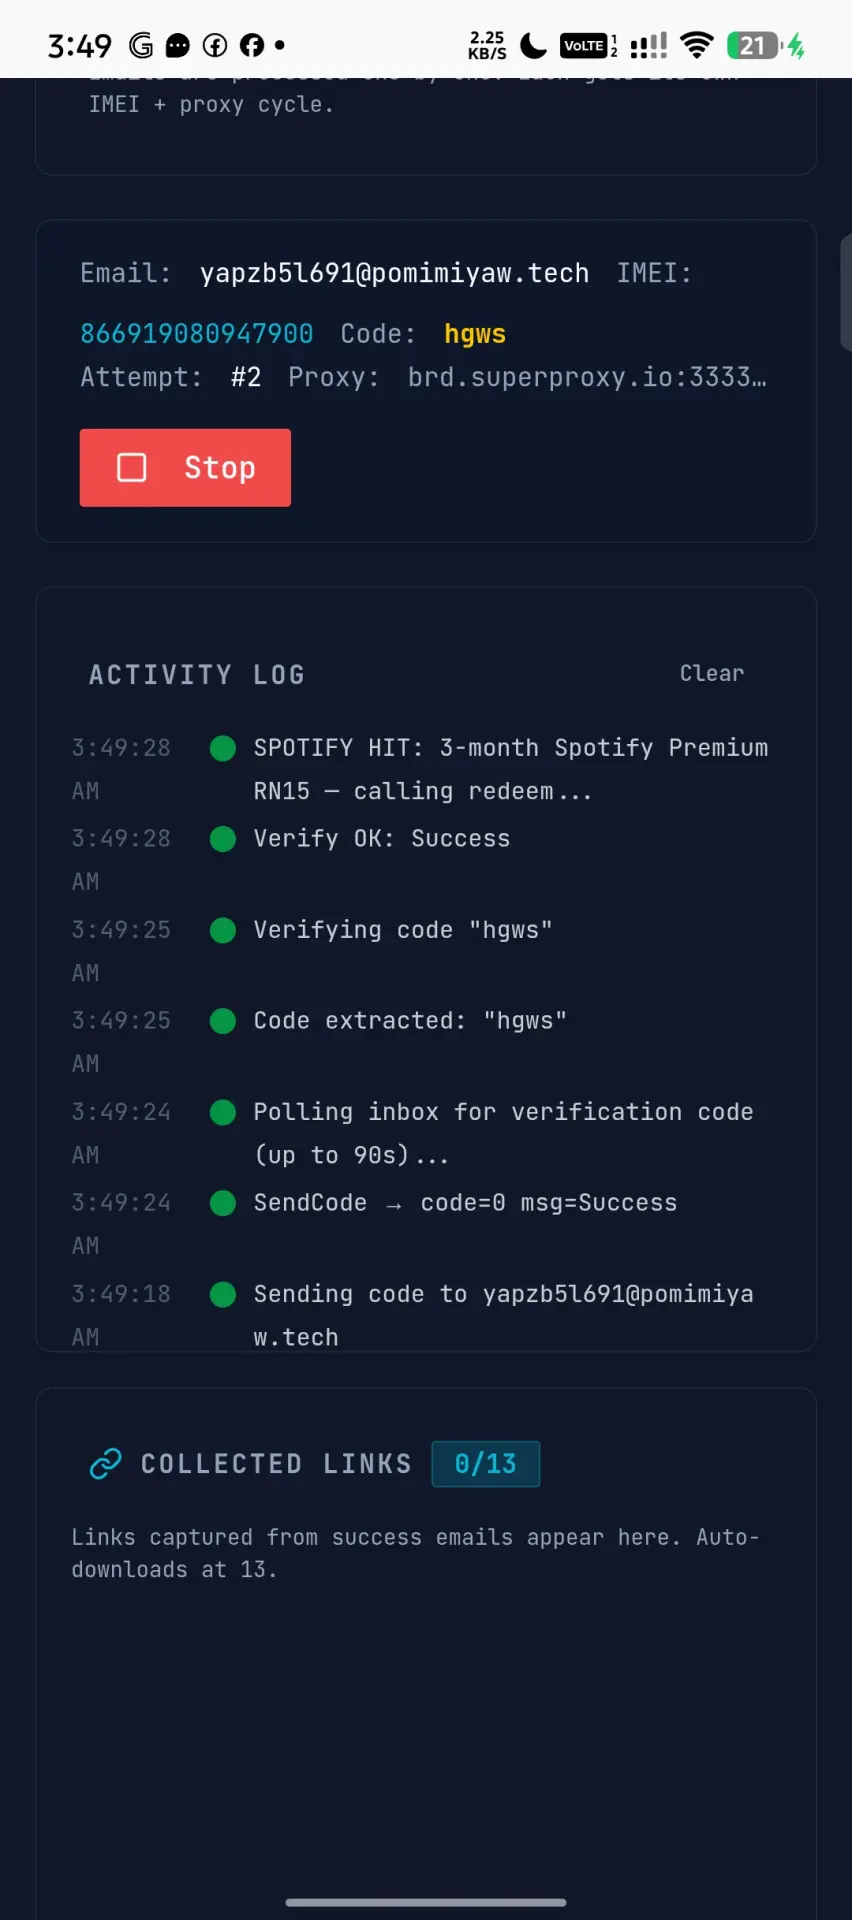This screenshot has height=1920, width=852.
Task: Tap the crescent moon do-not-disturb icon
Action: point(534,45)
